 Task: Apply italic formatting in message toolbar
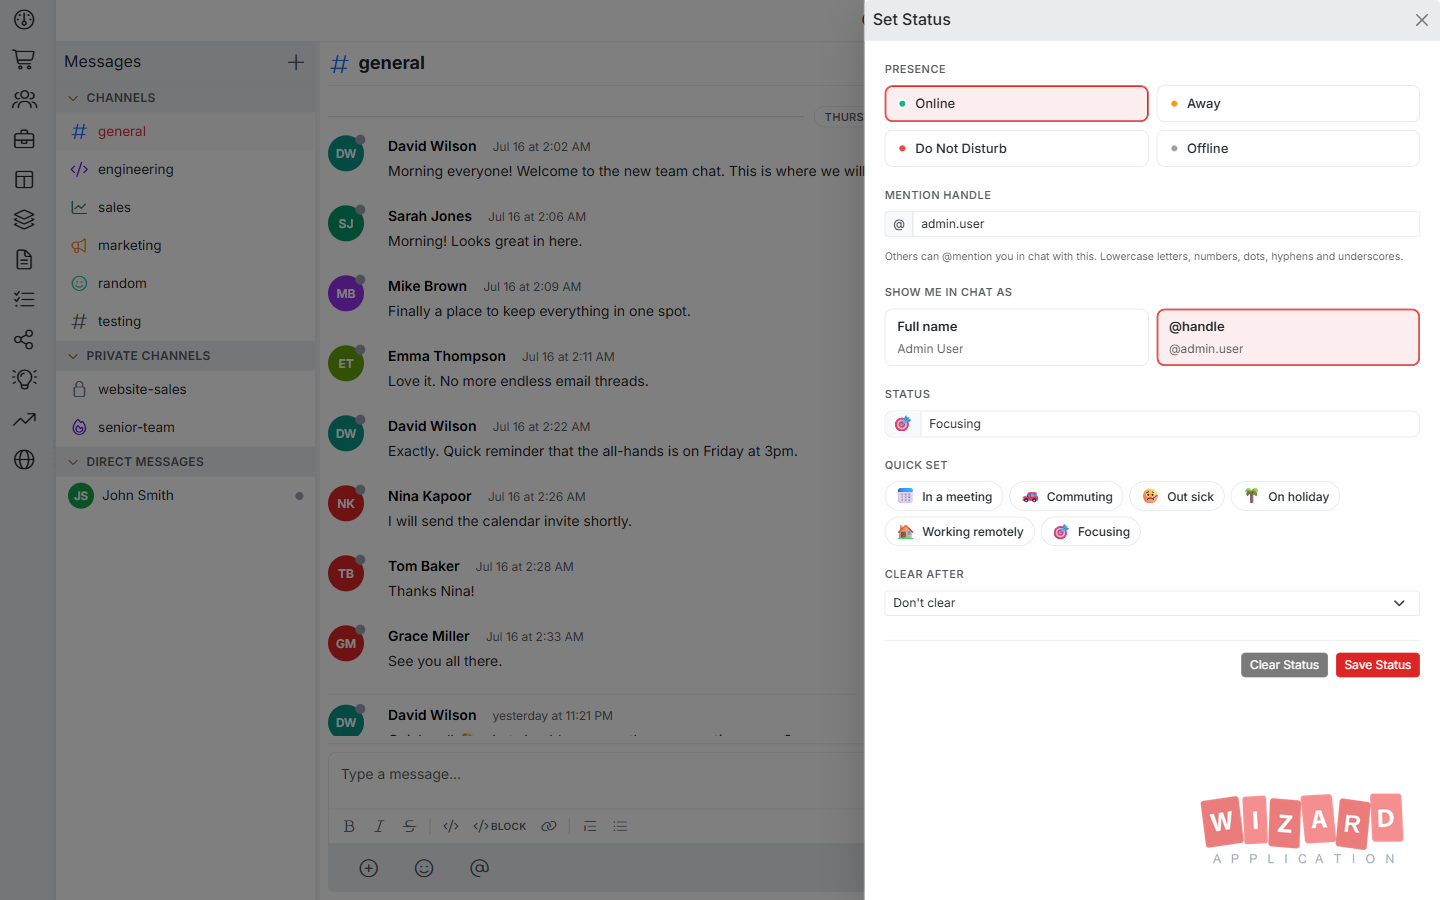click(379, 826)
